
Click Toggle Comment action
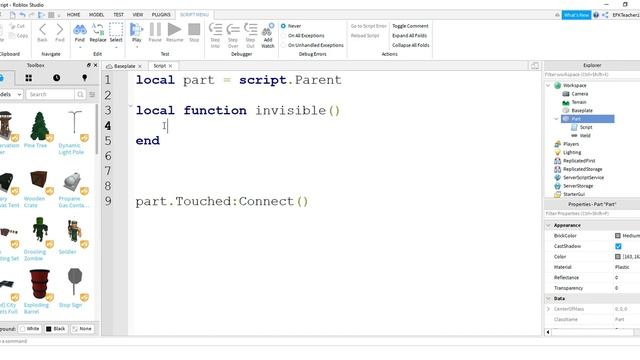pos(410,26)
